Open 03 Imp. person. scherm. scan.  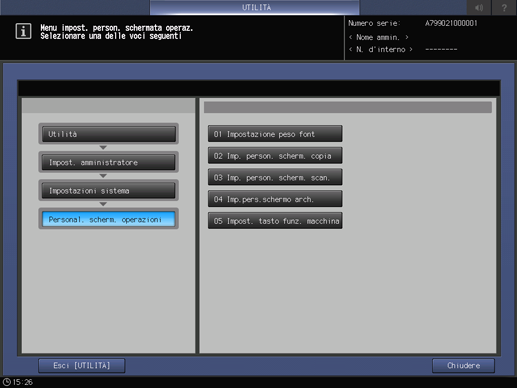coord(275,177)
